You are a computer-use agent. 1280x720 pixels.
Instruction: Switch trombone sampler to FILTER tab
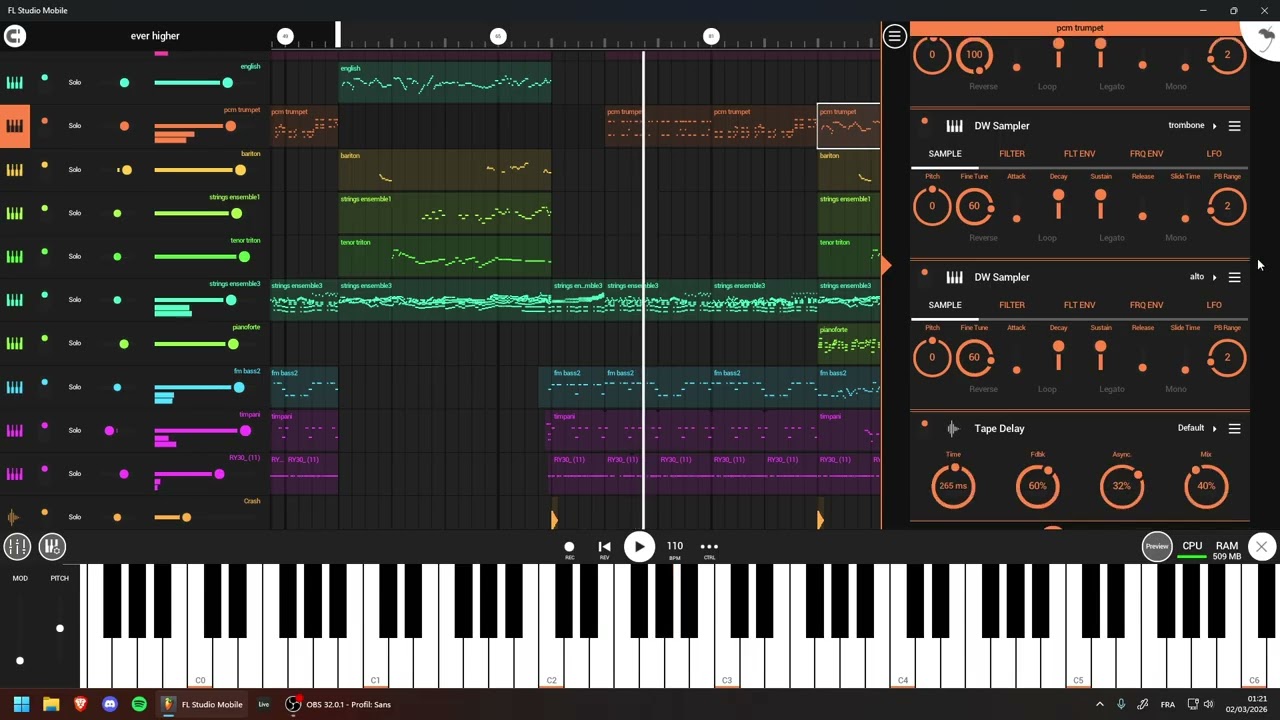click(1012, 154)
